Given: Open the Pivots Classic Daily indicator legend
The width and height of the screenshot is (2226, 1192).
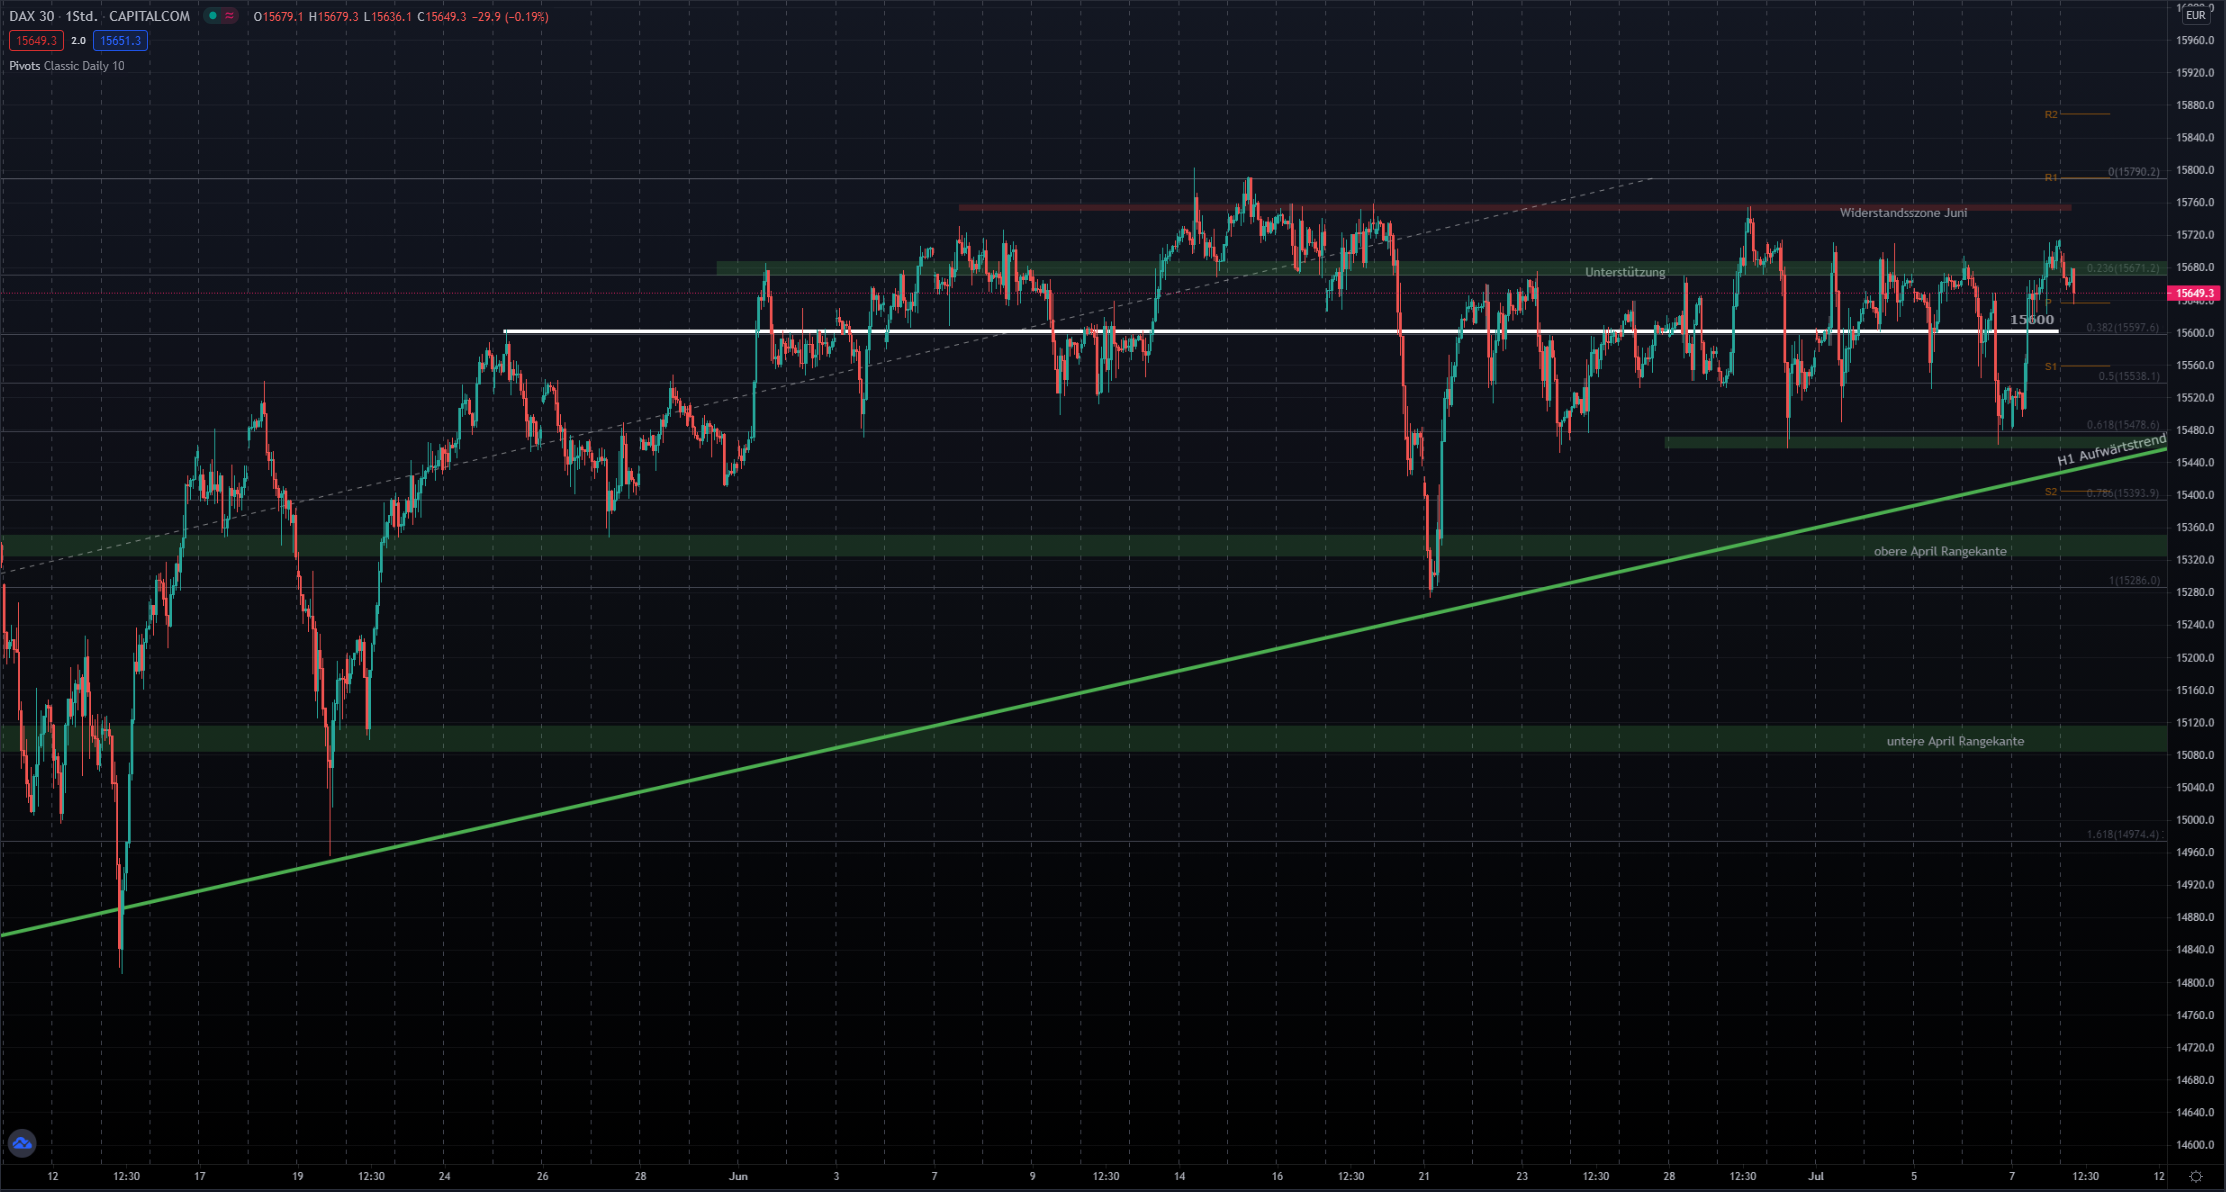Looking at the screenshot, I should (67, 66).
